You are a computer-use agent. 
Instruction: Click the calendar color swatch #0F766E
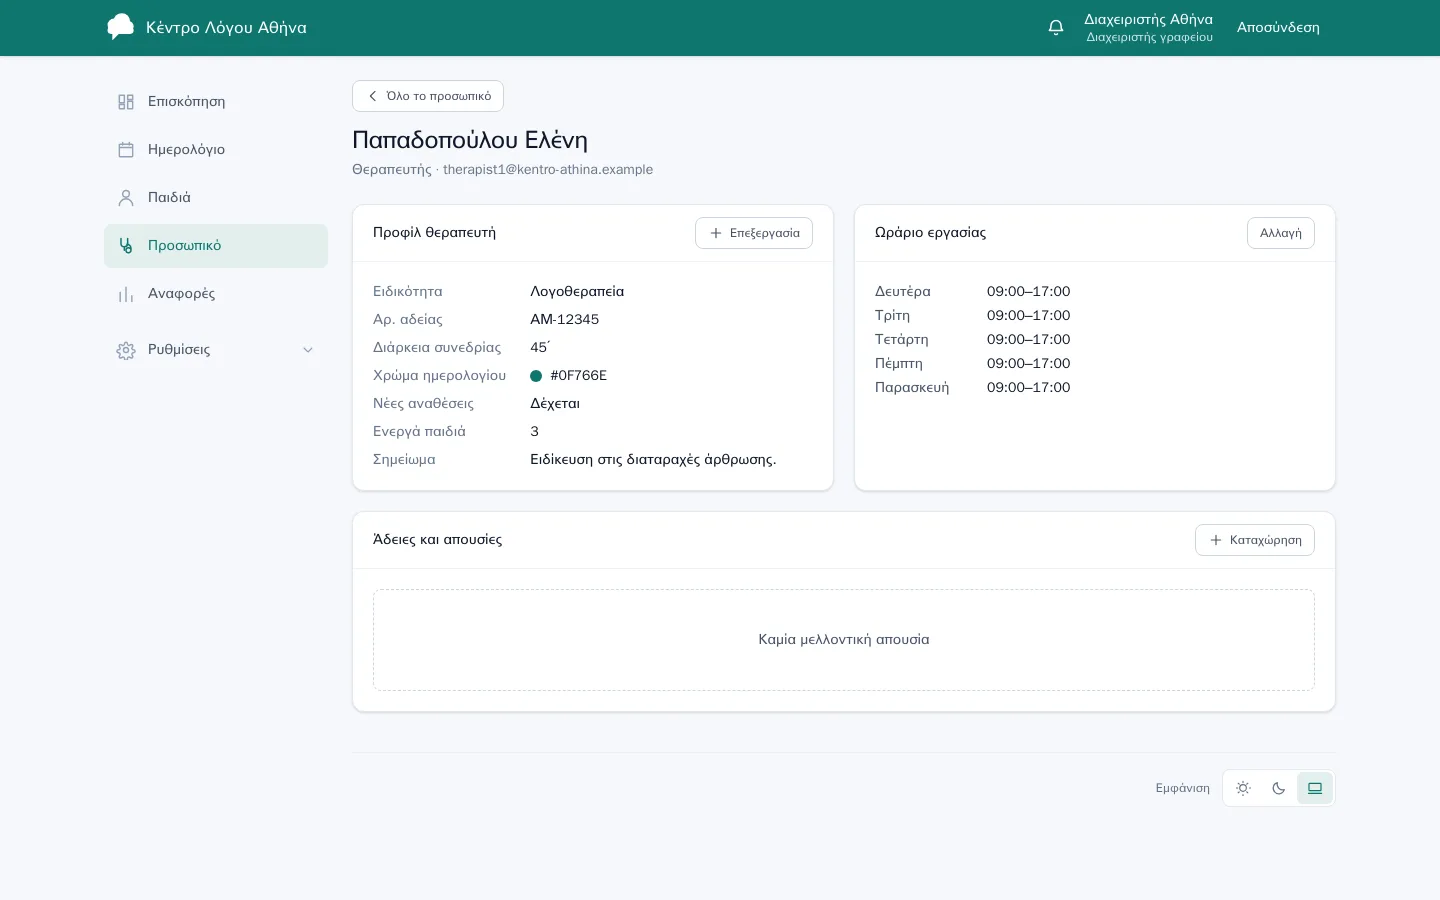coord(536,376)
